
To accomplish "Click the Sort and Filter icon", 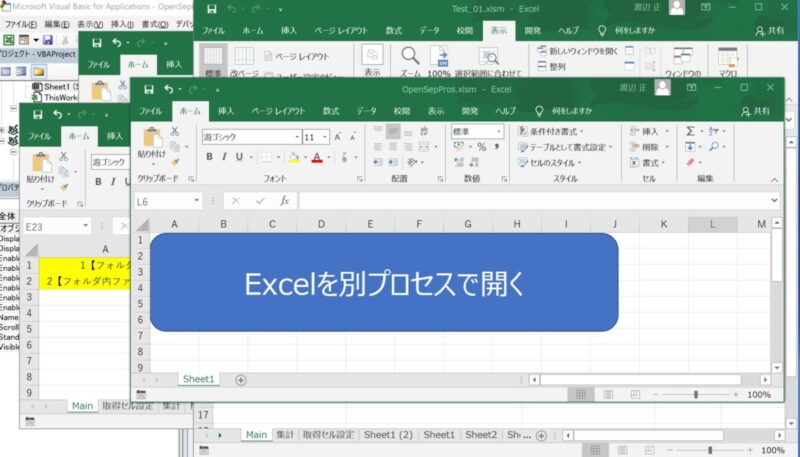I will coord(713,132).
